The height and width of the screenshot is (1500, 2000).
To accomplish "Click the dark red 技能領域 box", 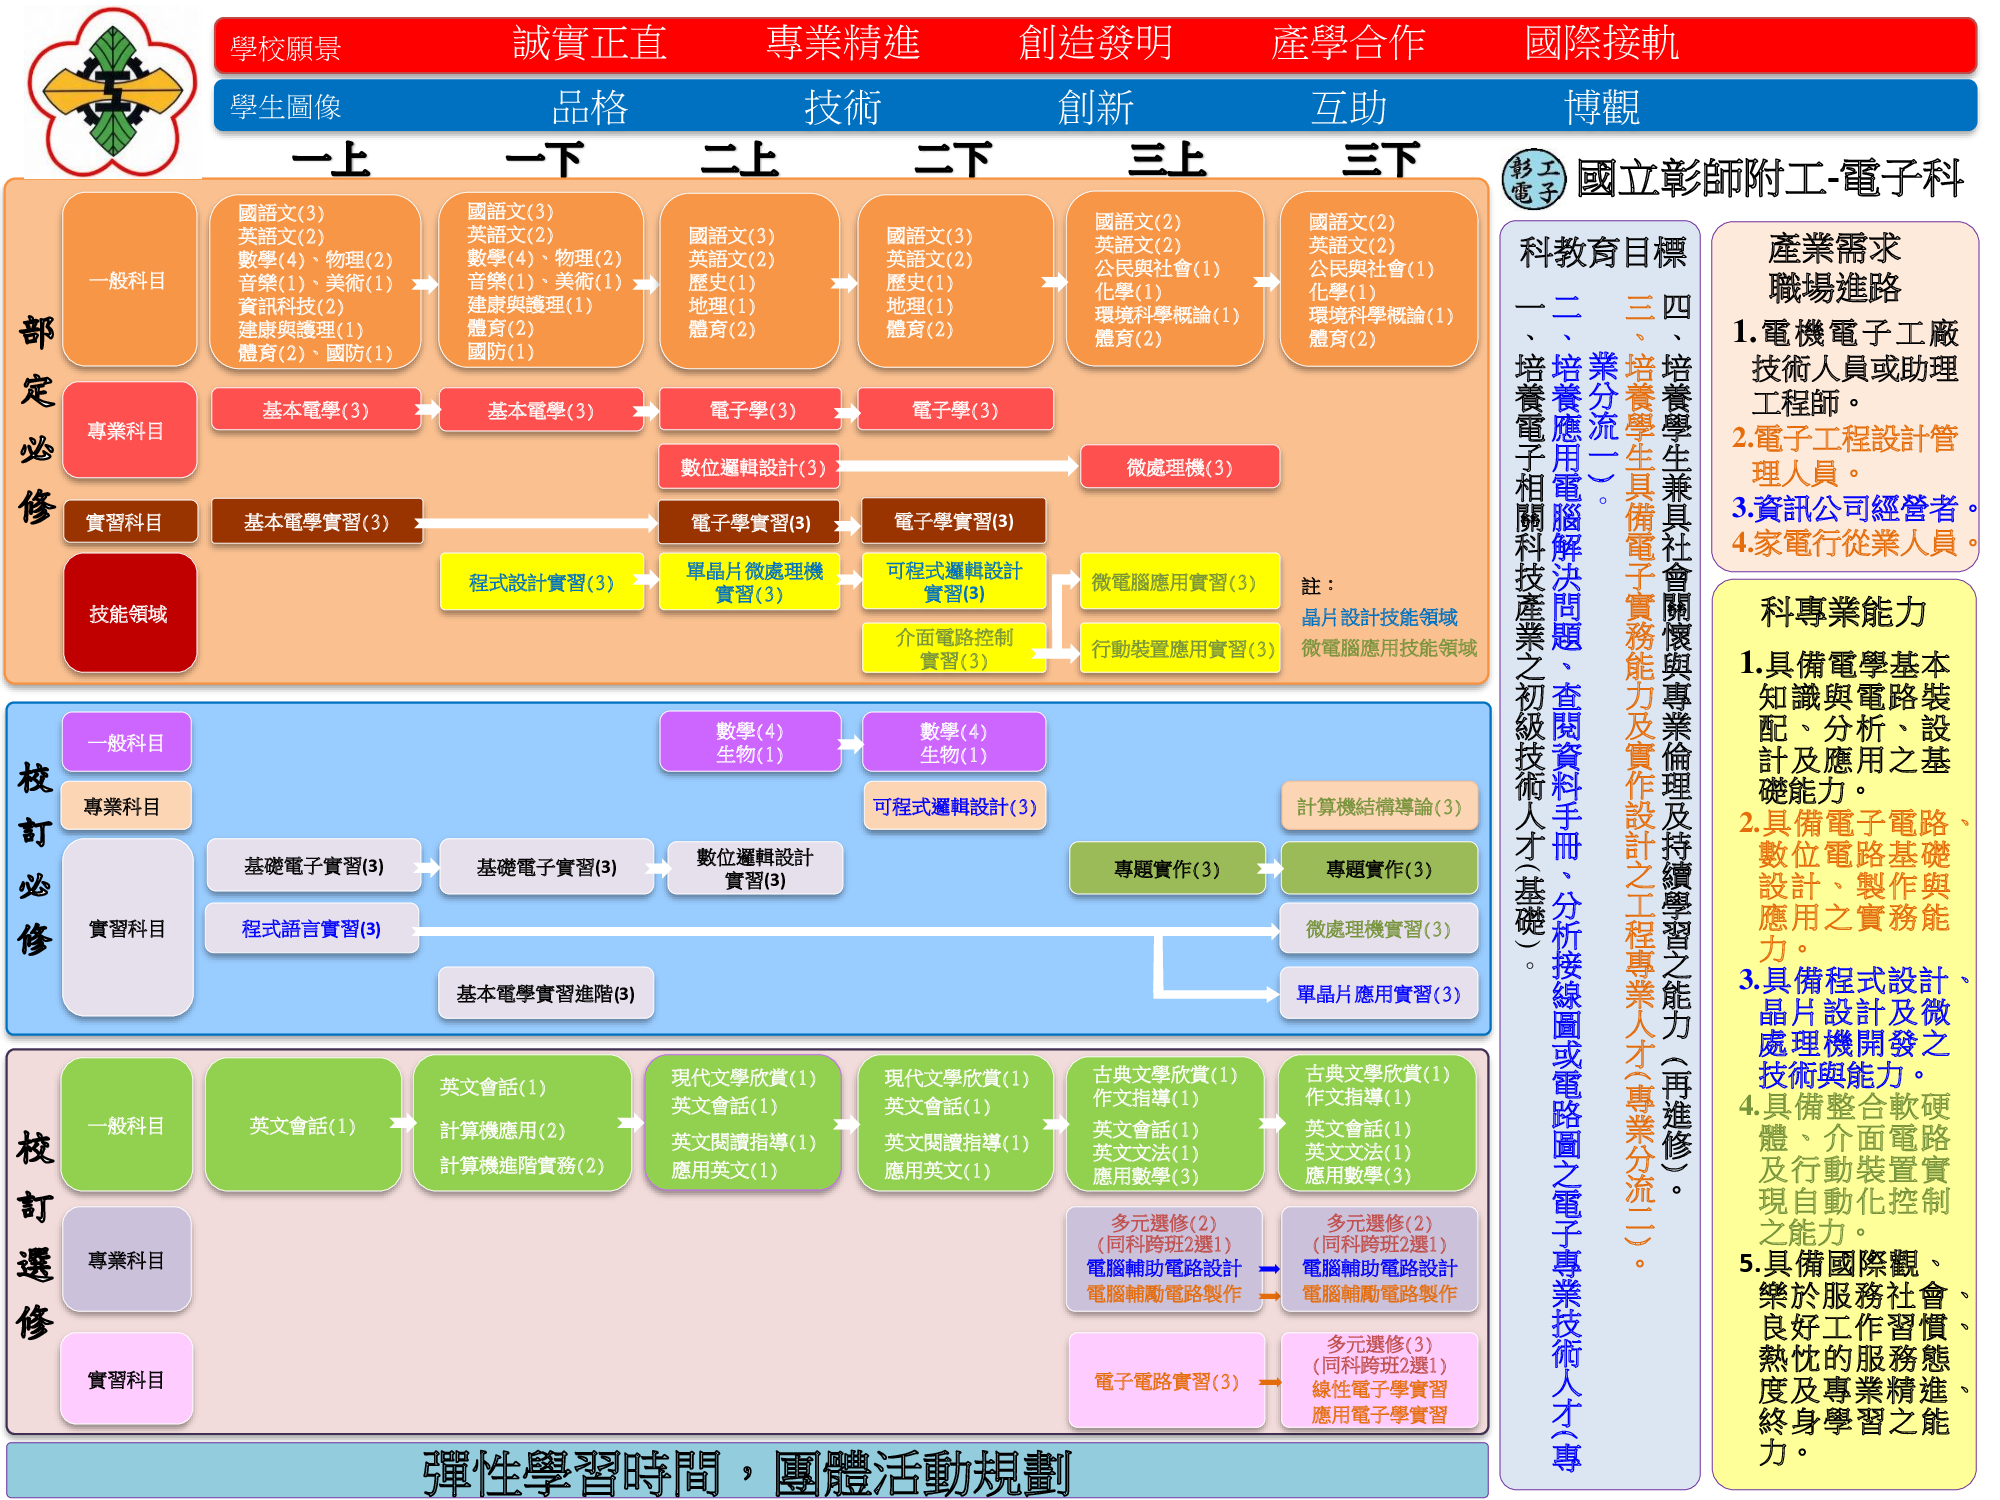I will (130, 614).
